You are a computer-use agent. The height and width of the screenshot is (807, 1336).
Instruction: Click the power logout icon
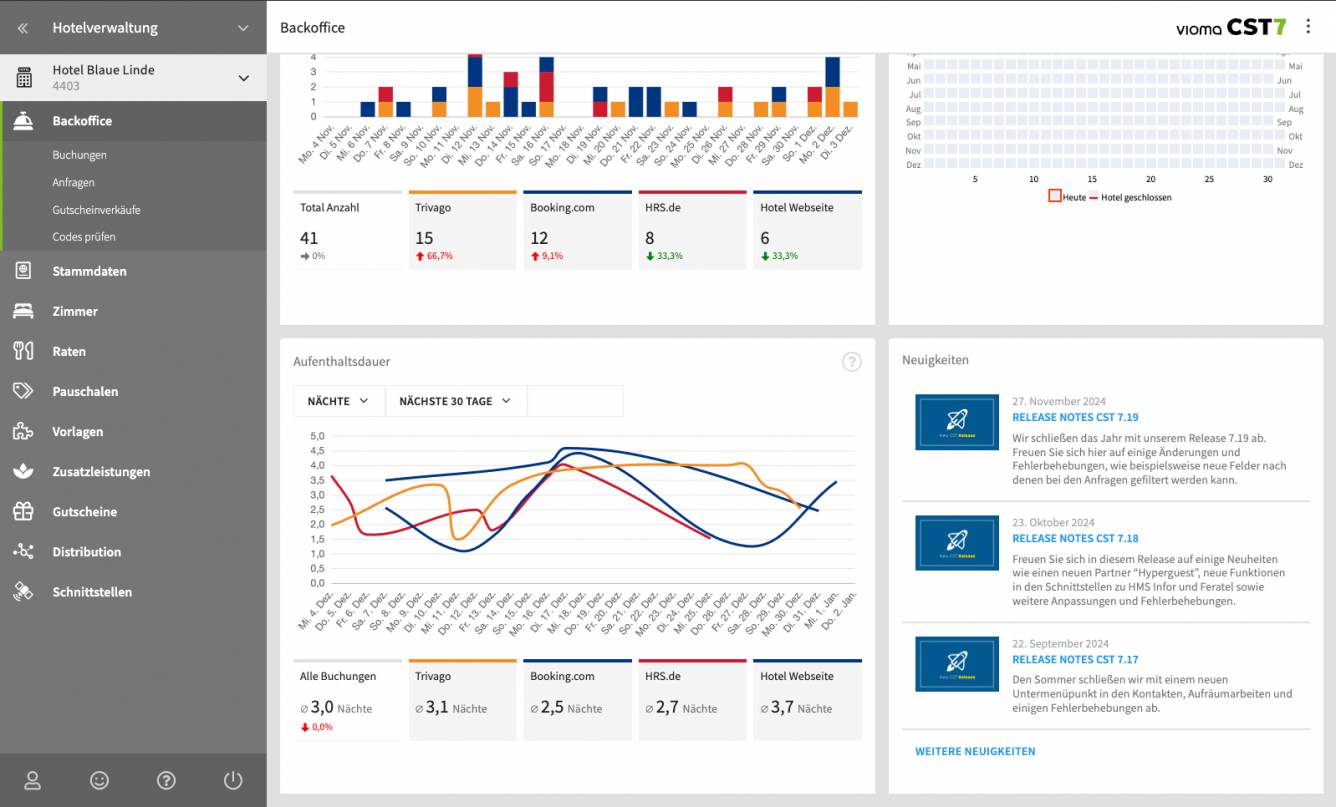[x=233, y=781]
